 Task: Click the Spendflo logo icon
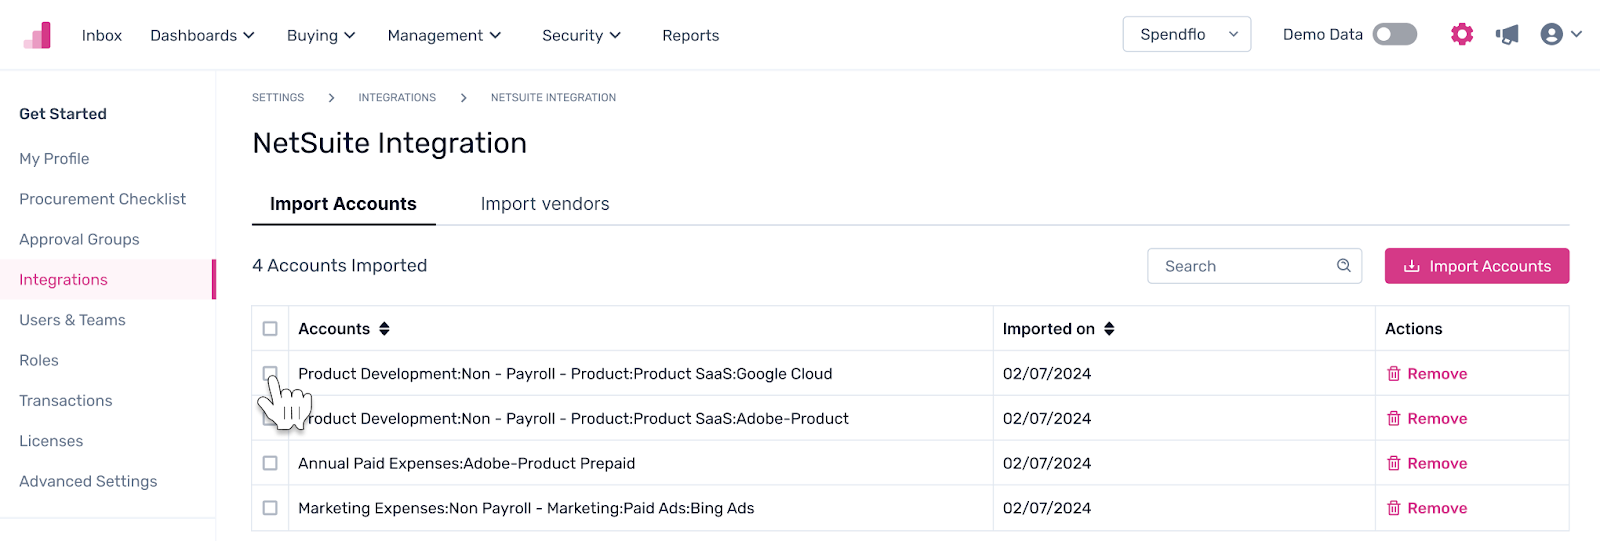click(37, 35)
